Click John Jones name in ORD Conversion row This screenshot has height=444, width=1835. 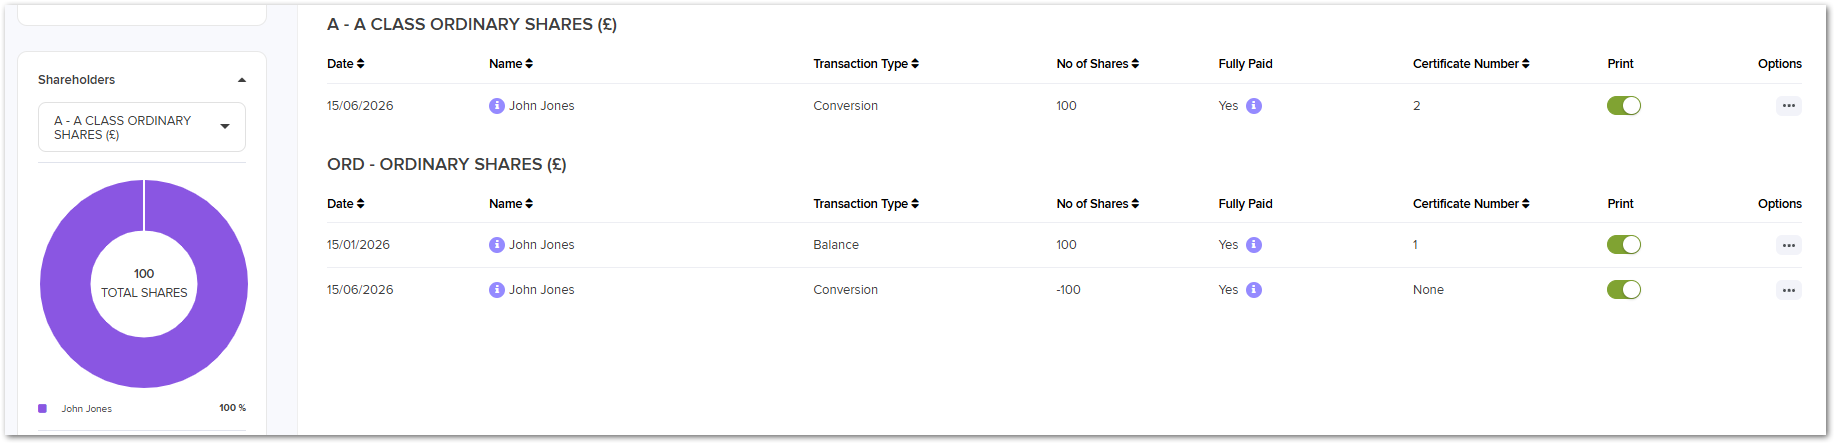(x=542, y=290)
